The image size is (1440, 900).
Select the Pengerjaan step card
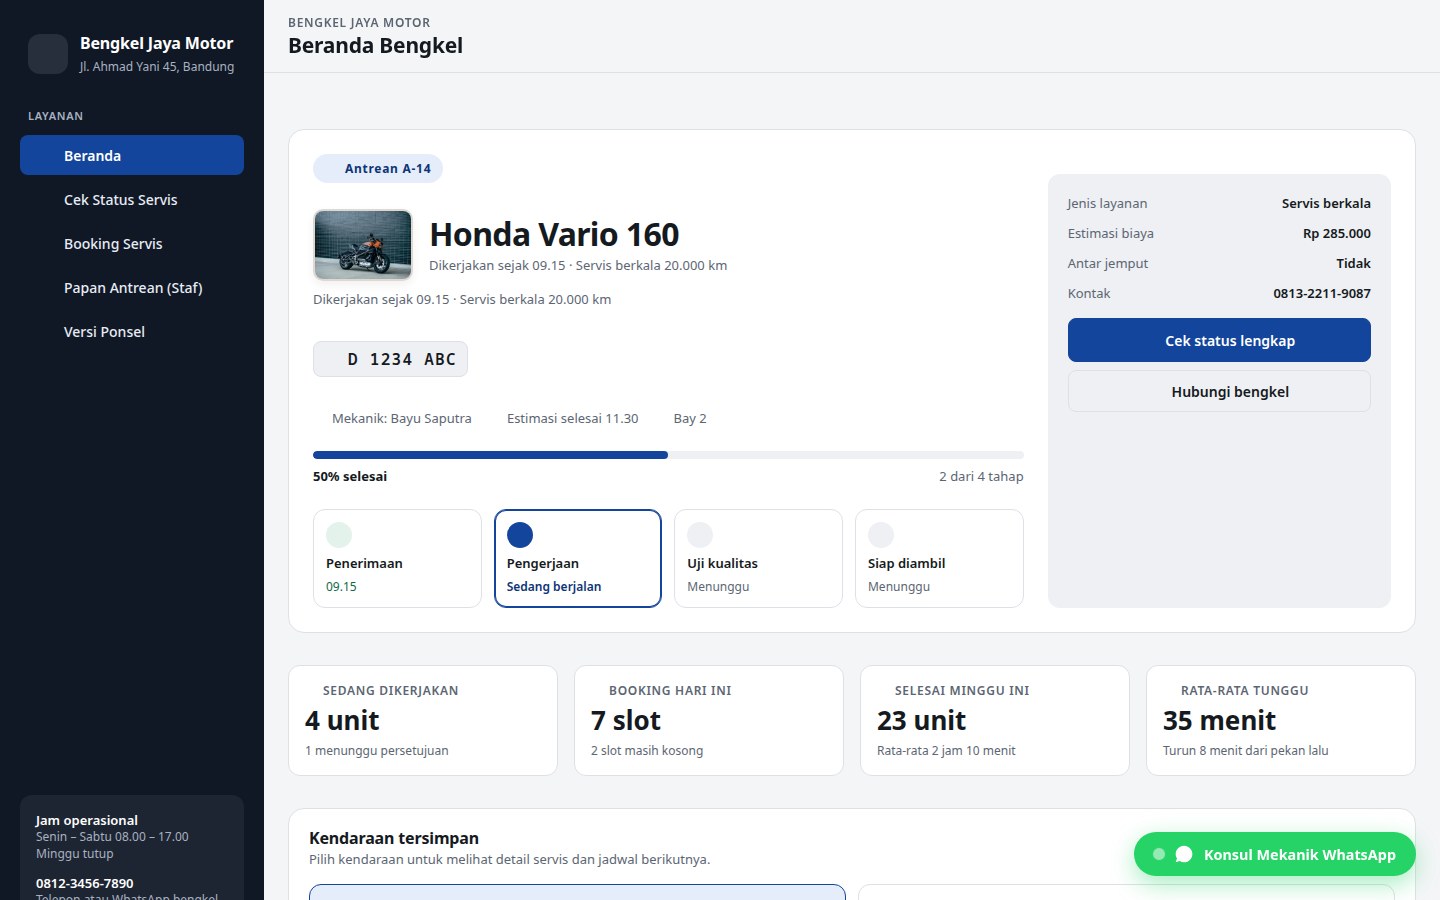tap(578, 558)
